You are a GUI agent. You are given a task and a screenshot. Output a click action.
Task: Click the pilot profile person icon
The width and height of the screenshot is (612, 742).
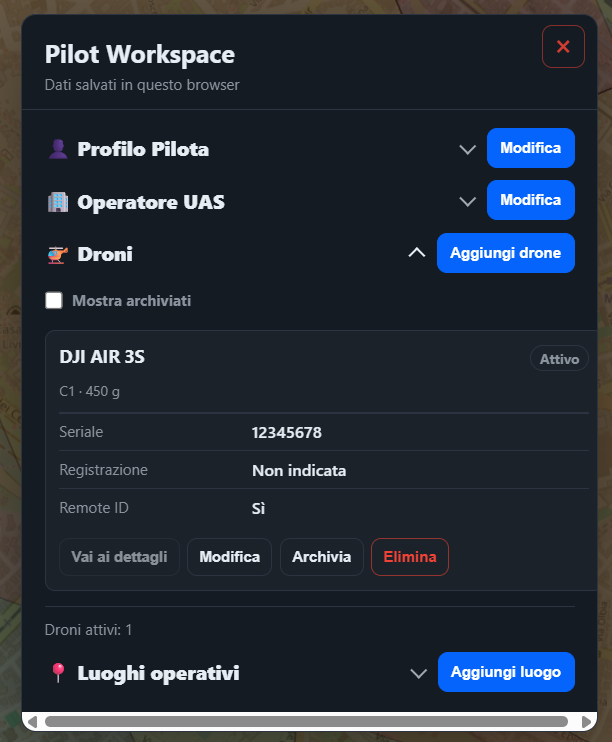pos(58,149)
